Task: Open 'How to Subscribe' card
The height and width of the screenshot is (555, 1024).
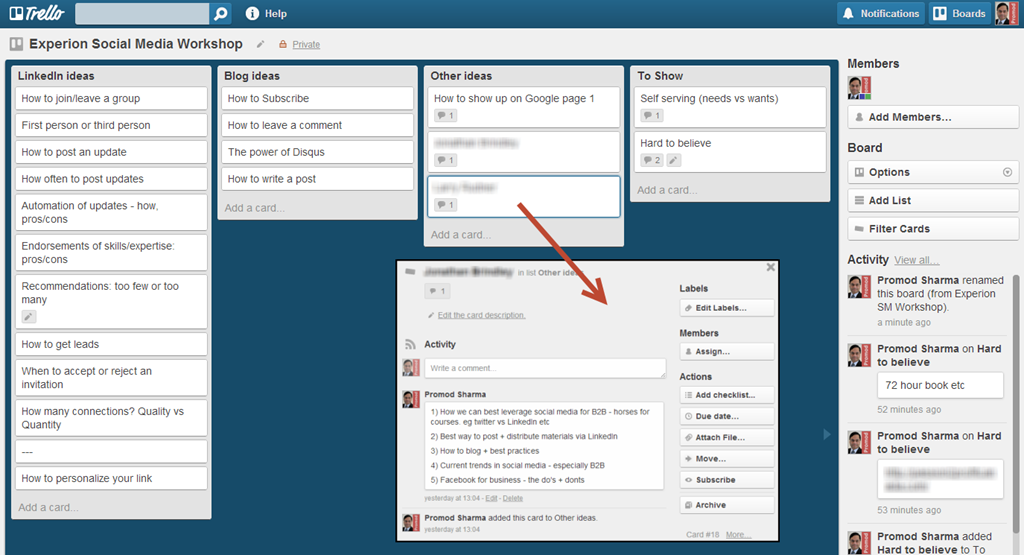Action: 317,99
